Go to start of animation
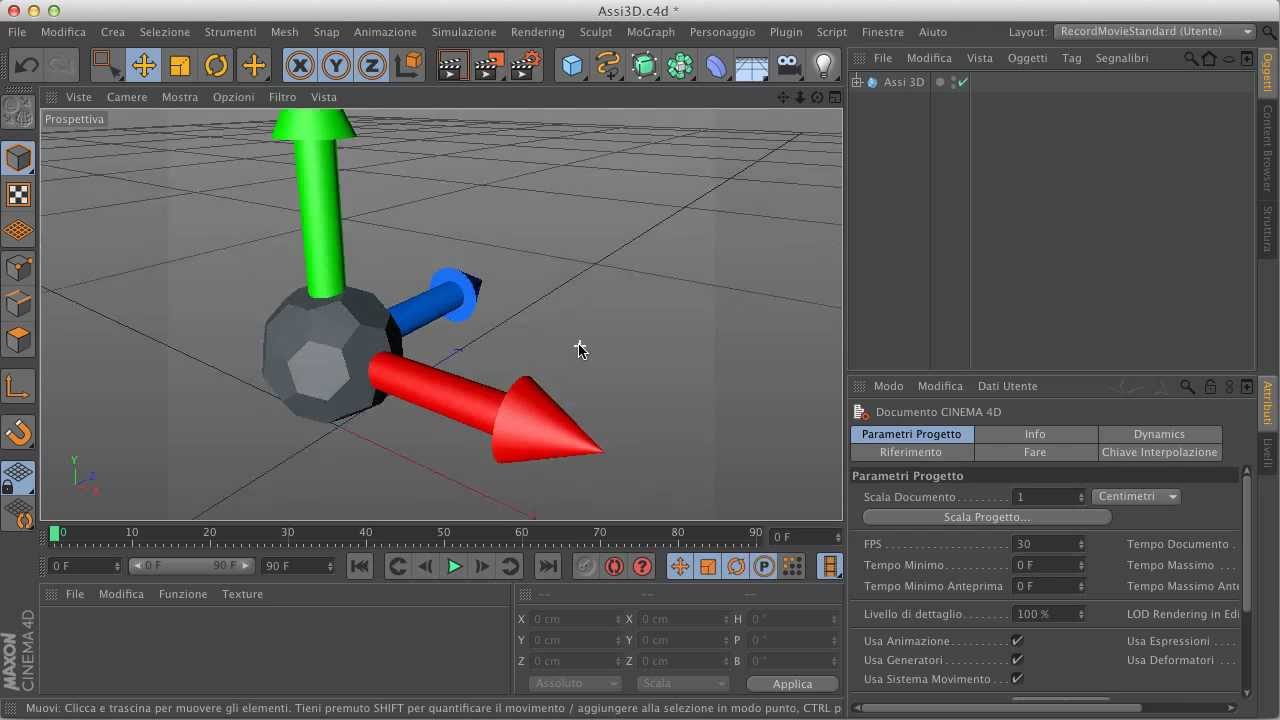Viewport: 1280px width, 720px height. (x=360, y=566)
